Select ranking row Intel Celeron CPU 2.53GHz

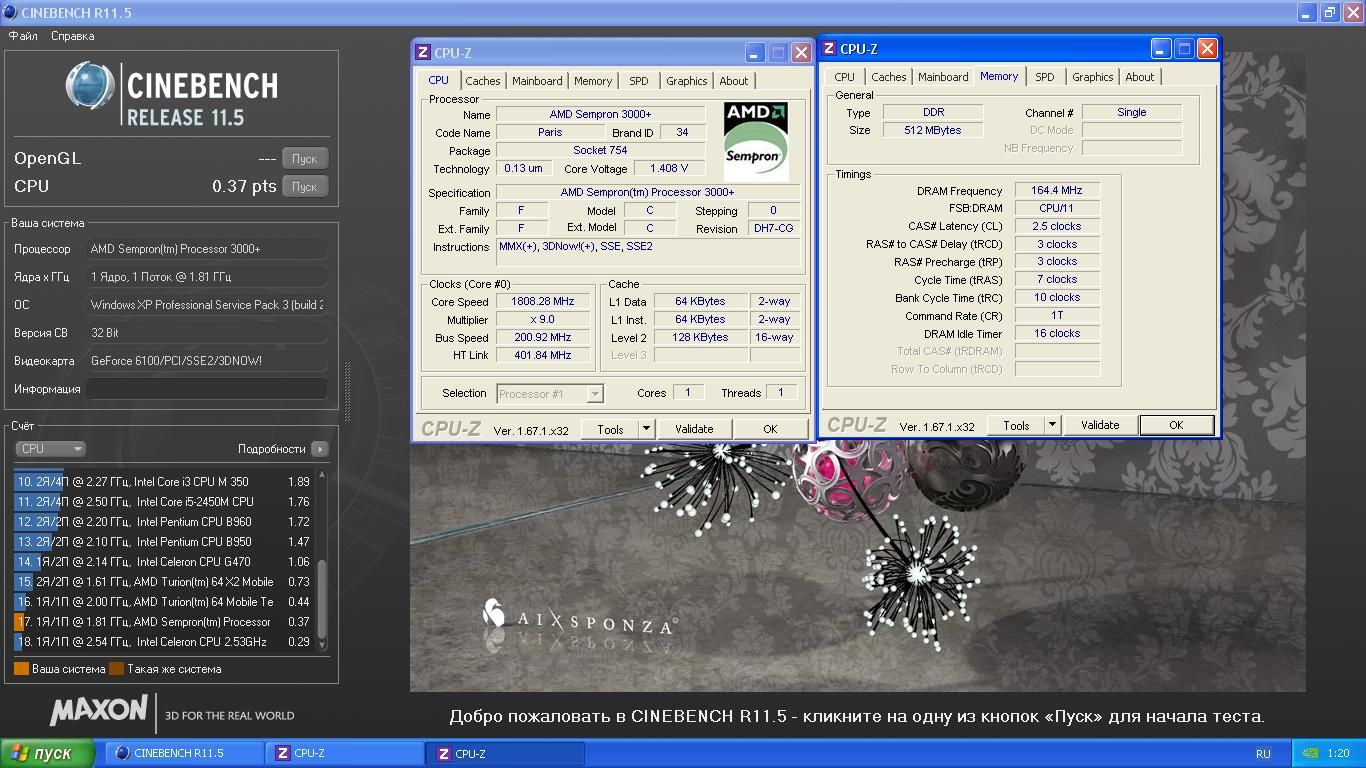tap(164, 642)
